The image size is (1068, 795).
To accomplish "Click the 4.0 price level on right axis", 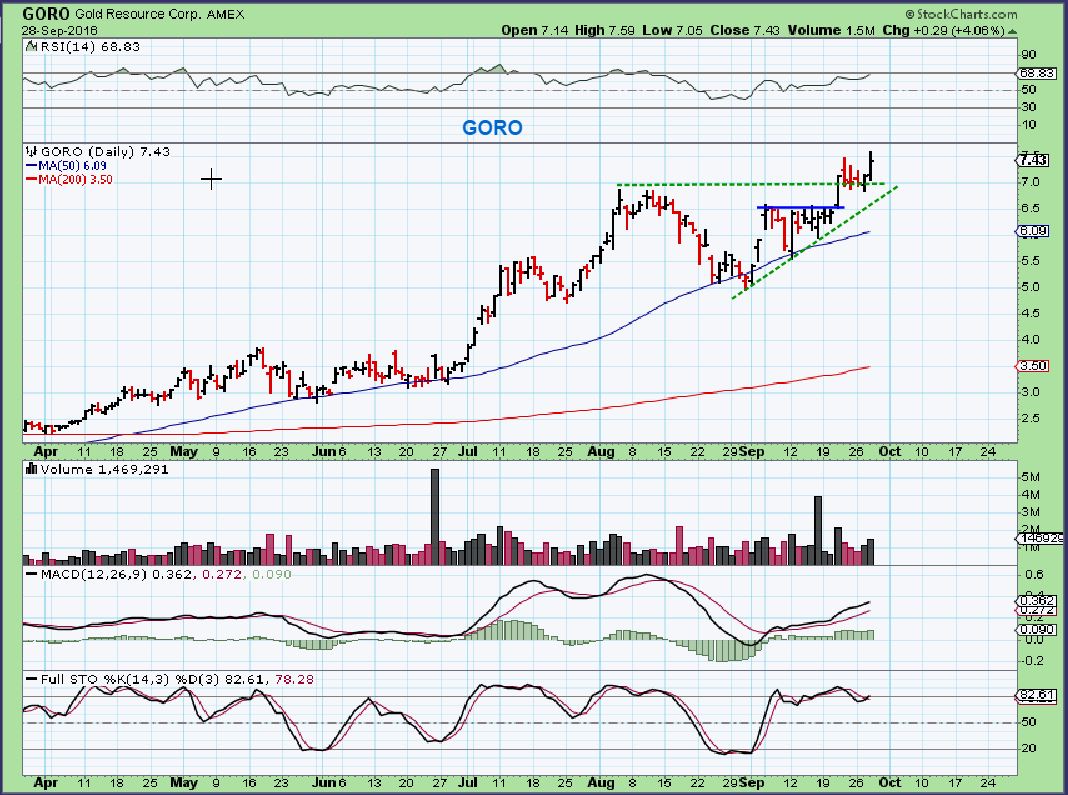I will point(1030,339).
